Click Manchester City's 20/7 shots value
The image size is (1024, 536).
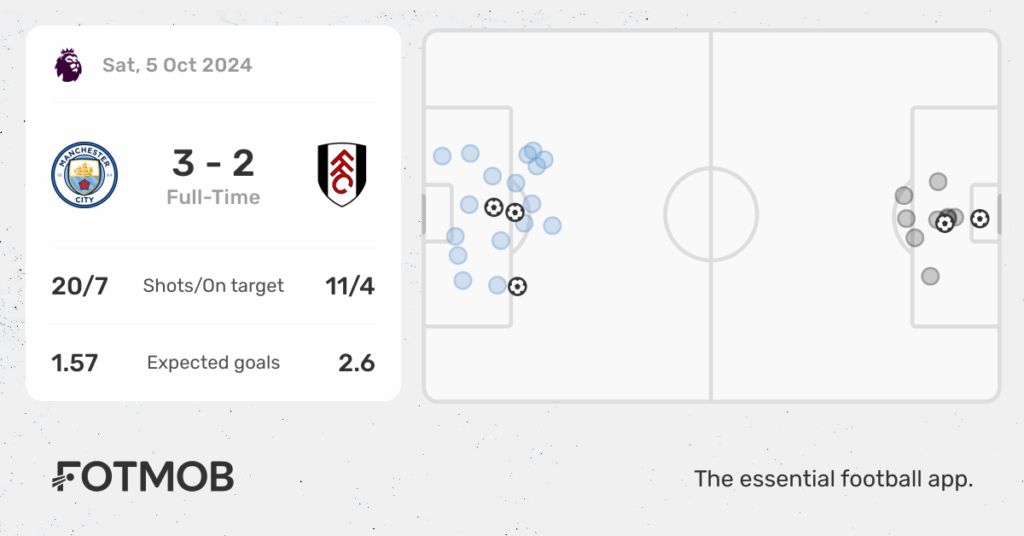(80, 286)
